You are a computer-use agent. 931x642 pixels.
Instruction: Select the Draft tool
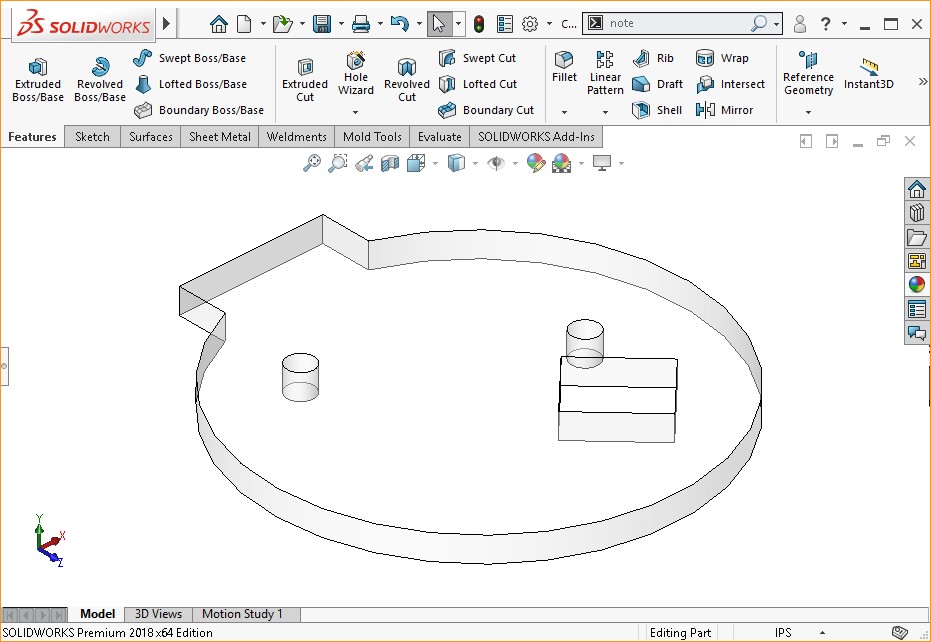[657, 84]
